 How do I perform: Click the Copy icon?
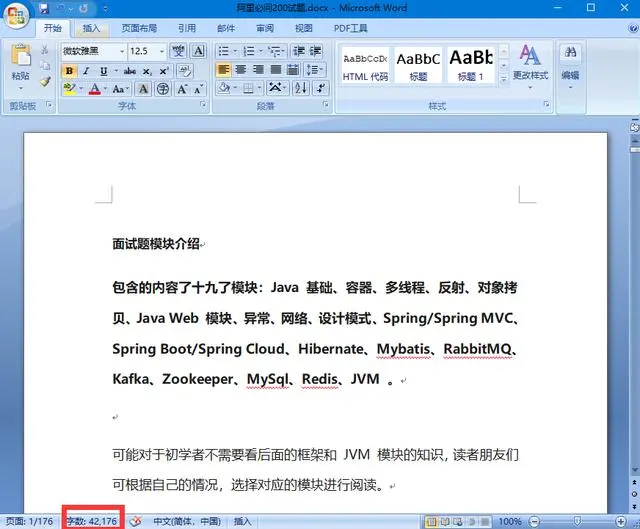(x=44, y=66)
